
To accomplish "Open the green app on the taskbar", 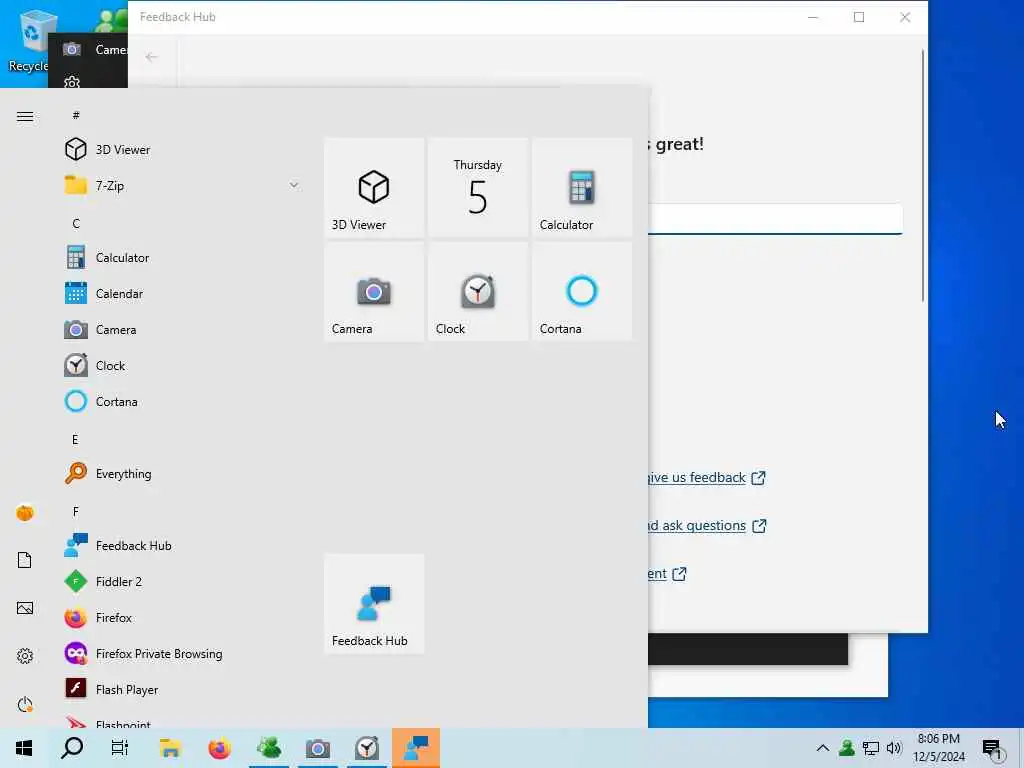I will (269, 748).
